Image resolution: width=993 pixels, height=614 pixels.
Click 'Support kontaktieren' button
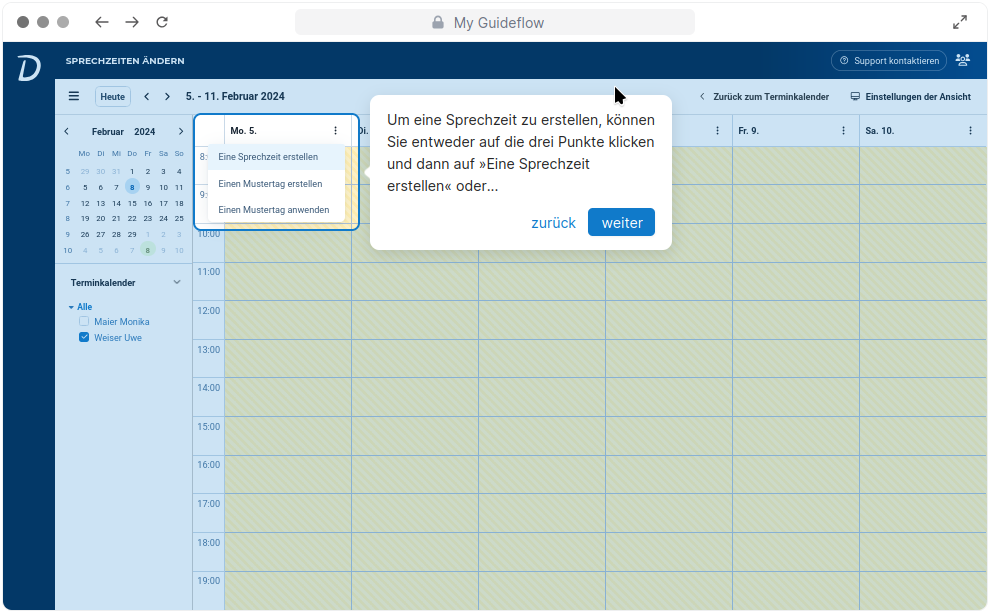pos(889,61)
